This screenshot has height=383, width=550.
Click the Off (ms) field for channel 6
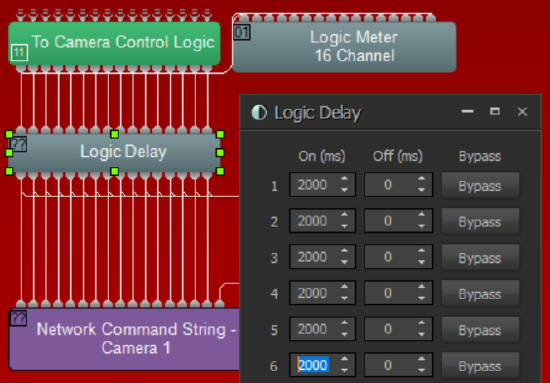tap(398, 365)
